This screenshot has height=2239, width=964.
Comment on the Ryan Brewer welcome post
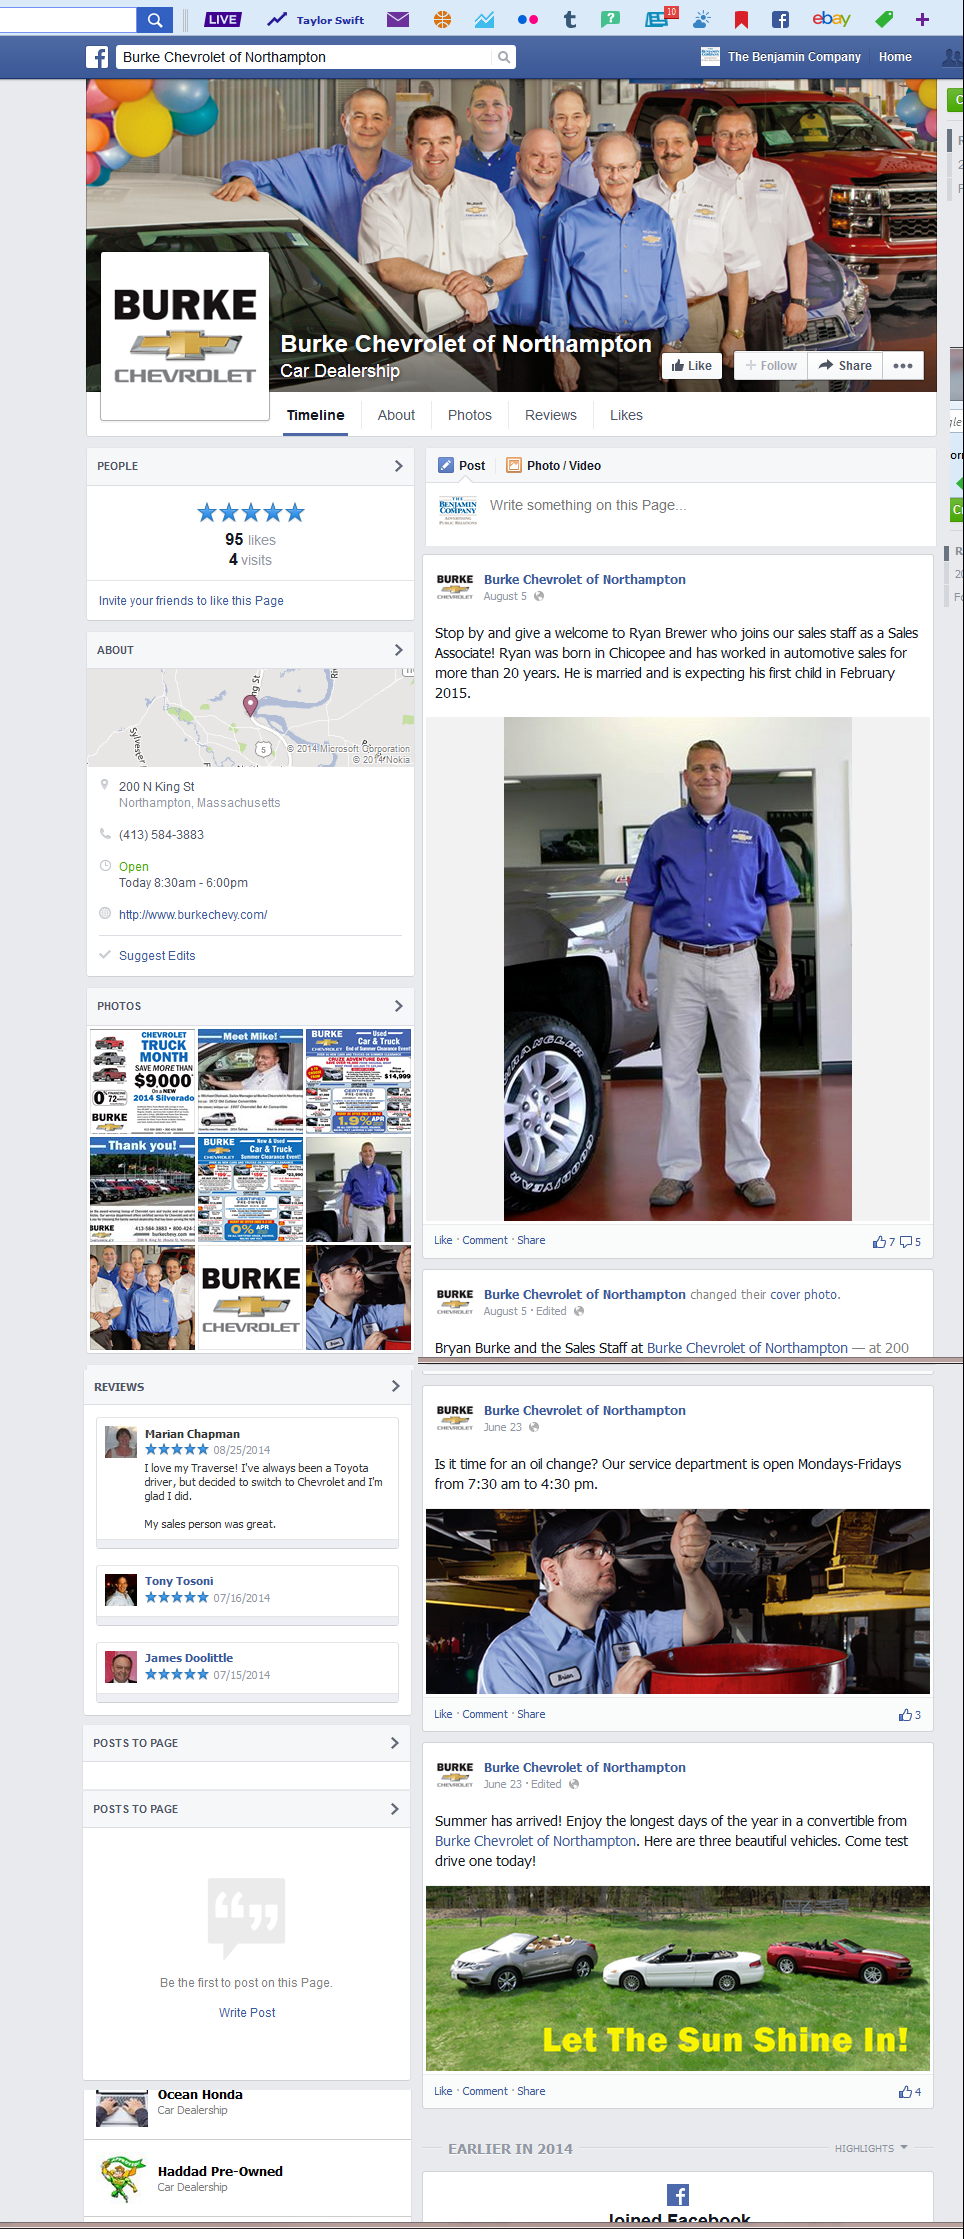(x=485, y=1240)
